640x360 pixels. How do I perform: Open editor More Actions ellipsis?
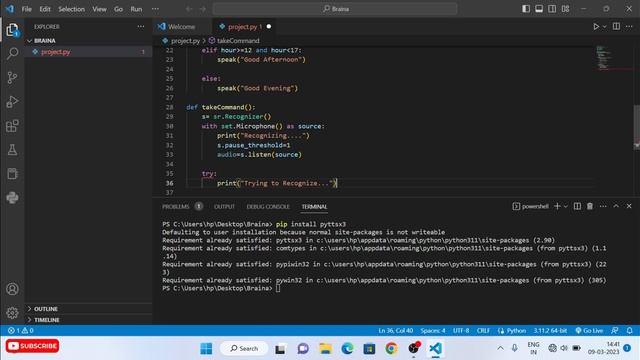coord(629,27)
